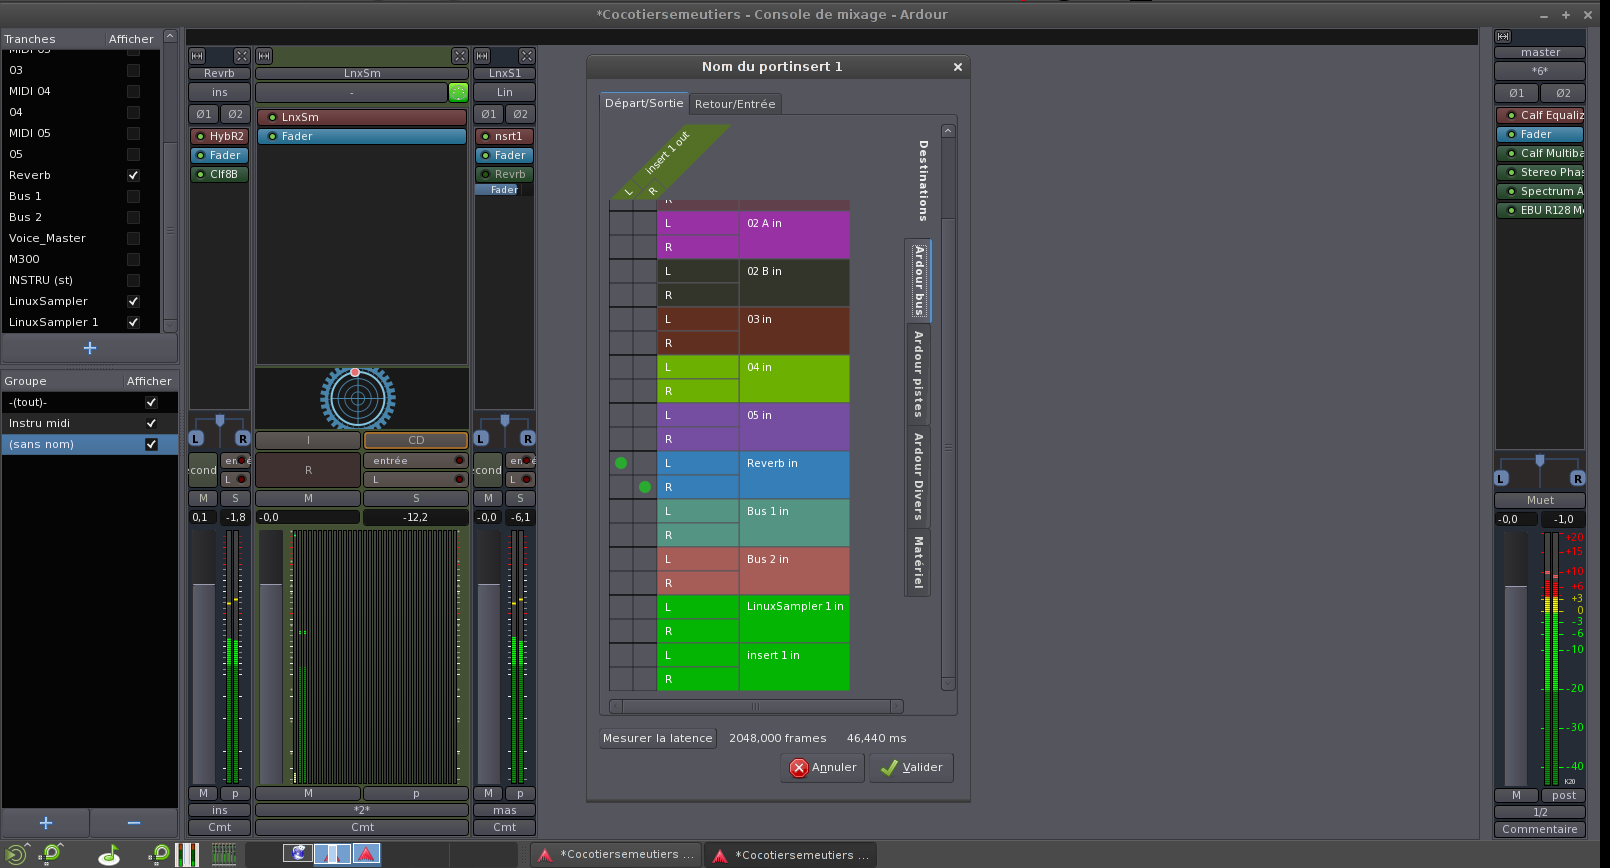Click the horizontal scrollbar under port matrix
1610x868 pixels.
click(756, 707)
